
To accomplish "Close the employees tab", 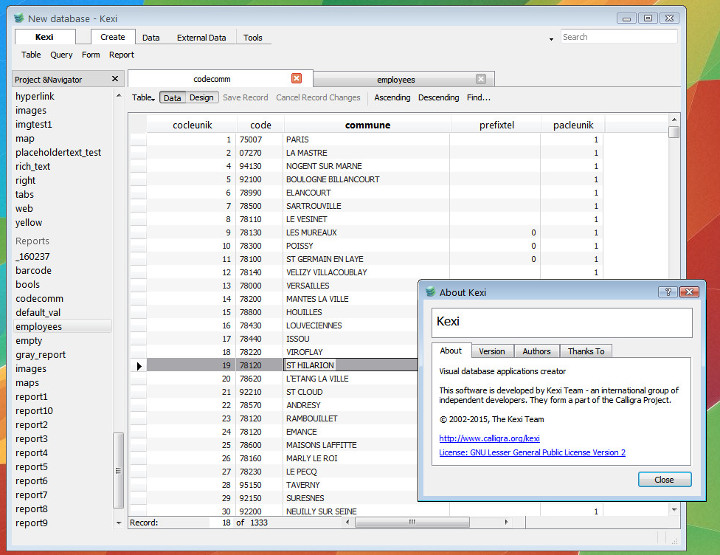I will (x=480, y=79).
